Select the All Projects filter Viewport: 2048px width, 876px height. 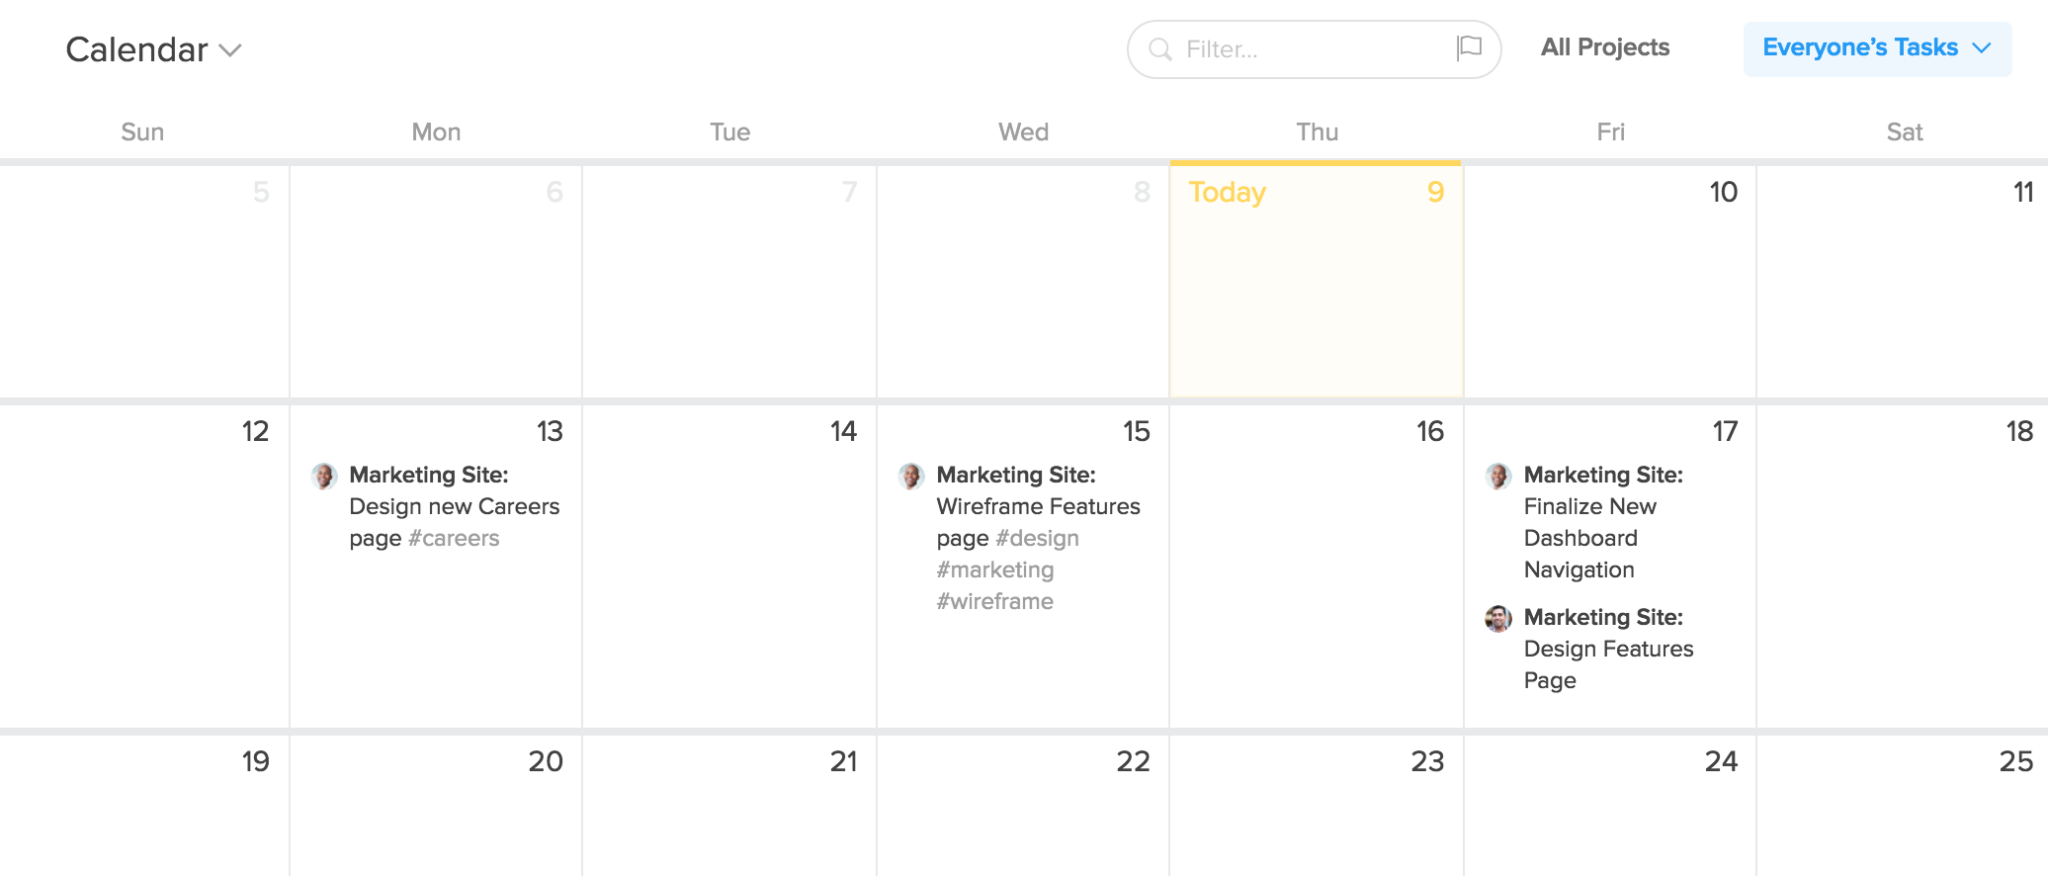[1605, 48]
